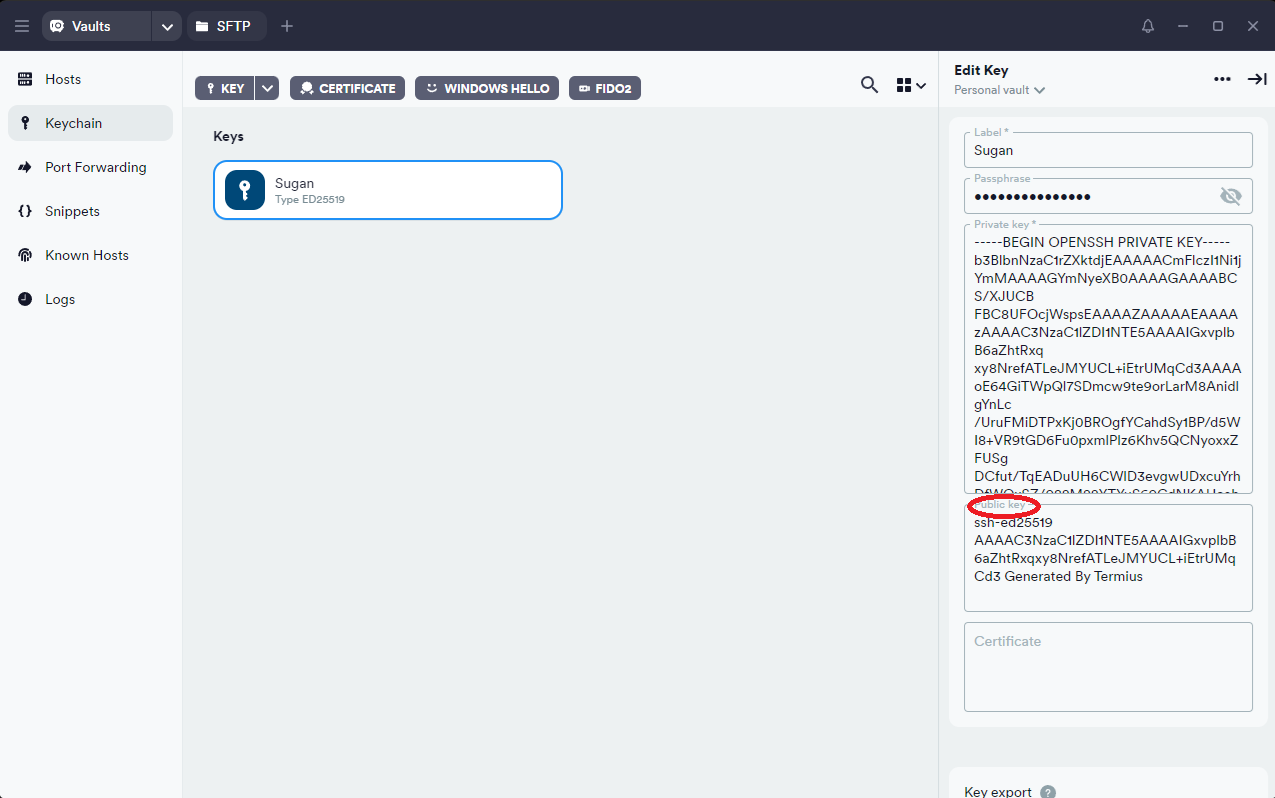The height and width of the screenshot is (798, 1275).
Task: Add a new tab with plus
Action: tap(287, 26)
